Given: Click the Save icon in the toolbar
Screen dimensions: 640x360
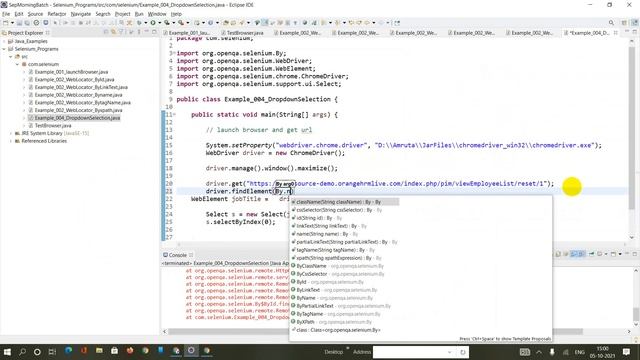Looking at the screenshot, I should click(19, 23).
